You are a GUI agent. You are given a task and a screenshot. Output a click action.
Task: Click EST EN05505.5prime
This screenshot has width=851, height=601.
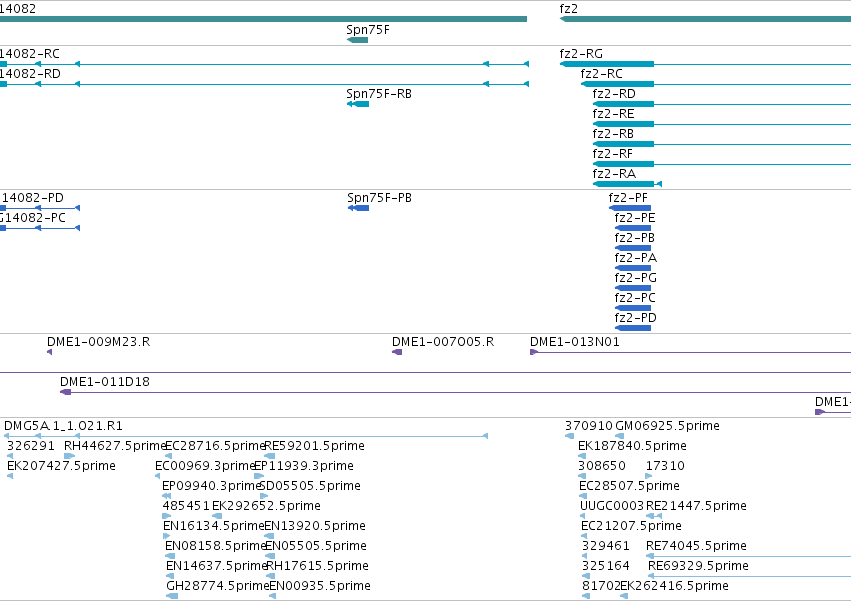tap(316, 546)
